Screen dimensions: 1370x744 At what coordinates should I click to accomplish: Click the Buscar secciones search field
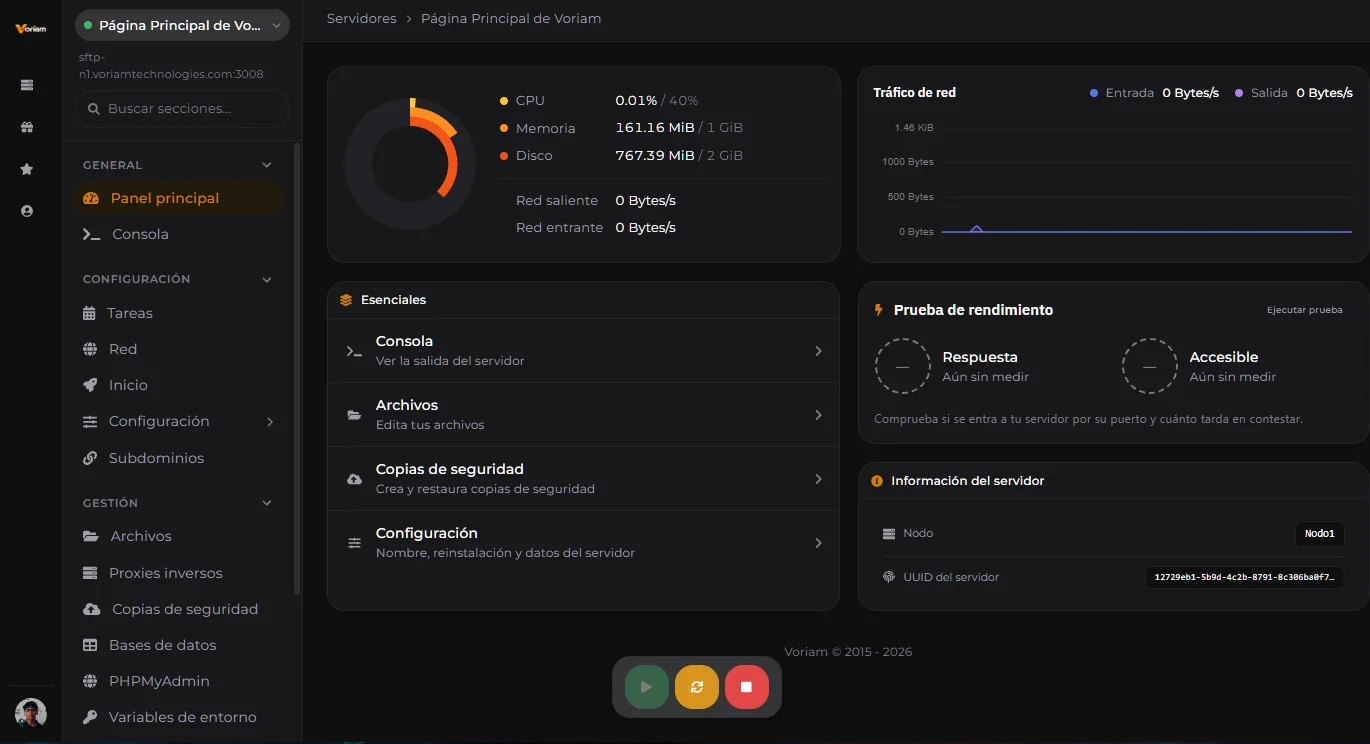[x=182, y=108]
